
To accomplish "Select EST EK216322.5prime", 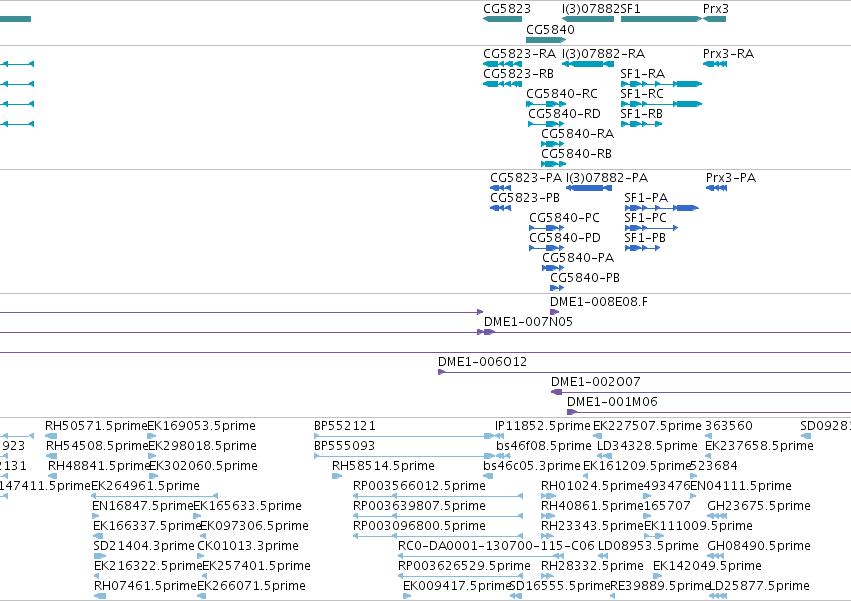I will coord(148,566).
